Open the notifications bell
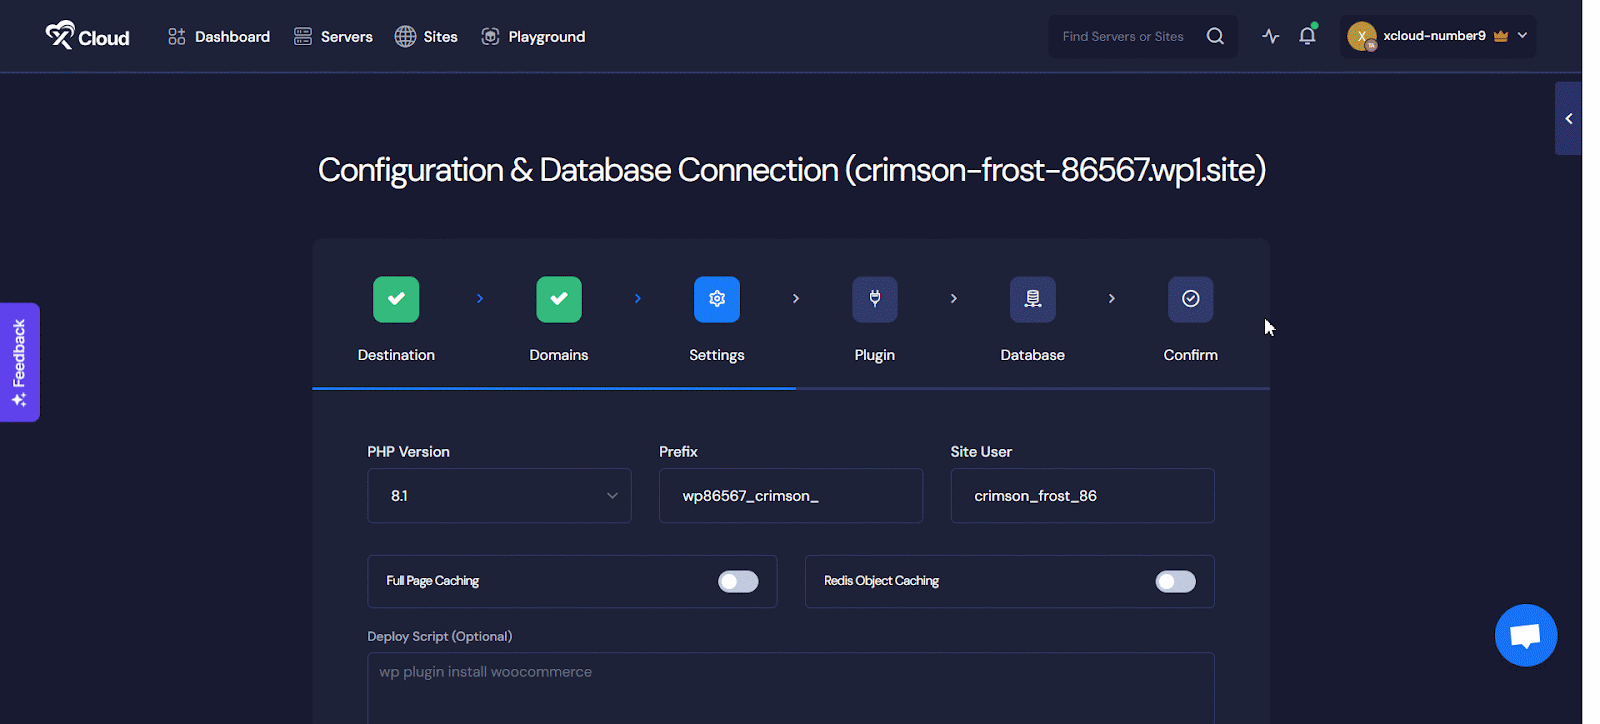 [x=1307, y=36]
